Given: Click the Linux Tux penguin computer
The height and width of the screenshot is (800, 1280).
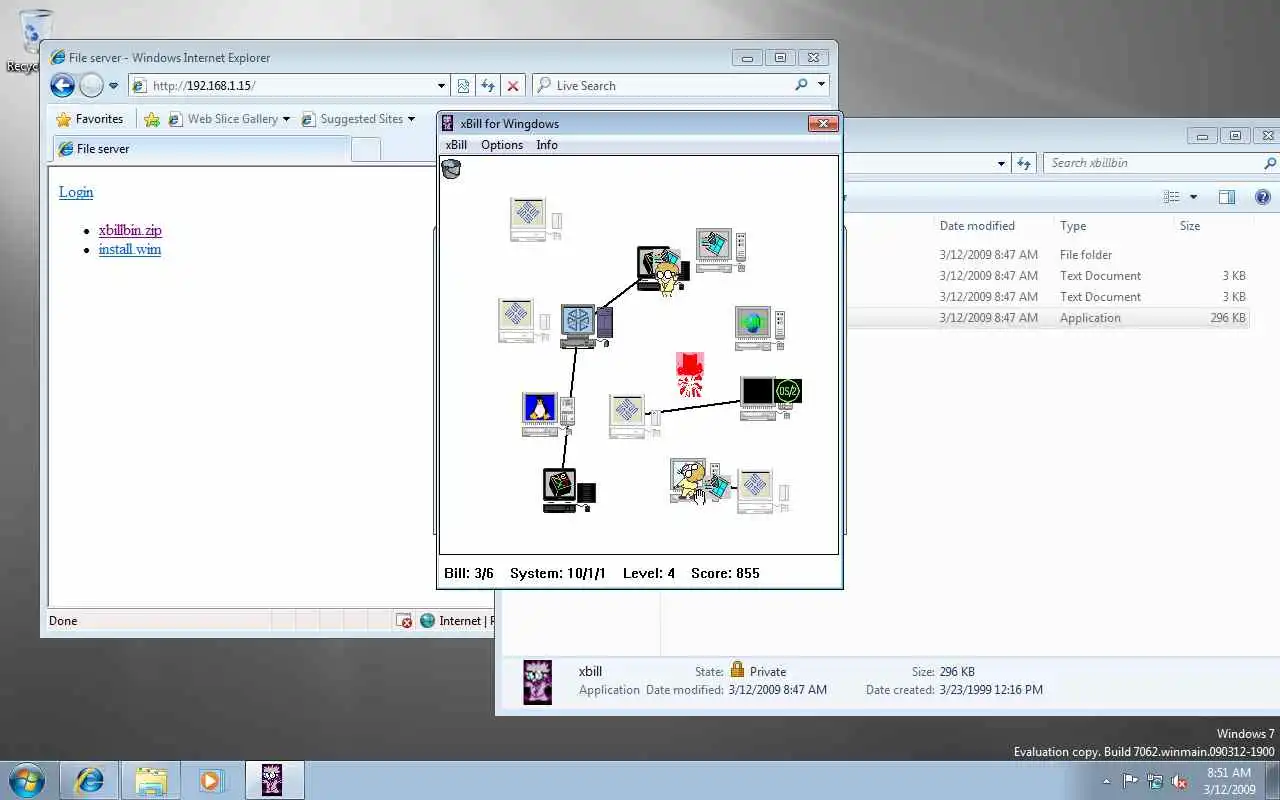Looking at the screenshot, I should [548, 414].
